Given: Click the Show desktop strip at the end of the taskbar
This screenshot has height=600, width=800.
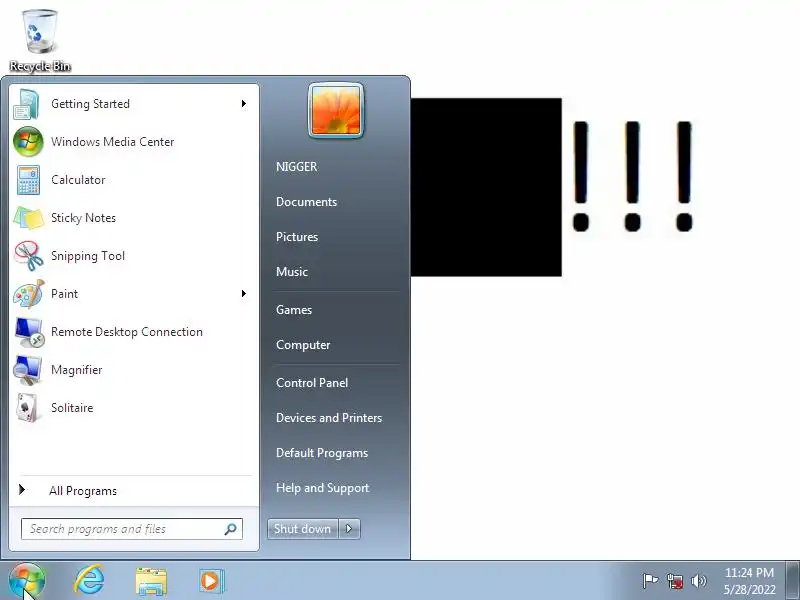Looking at the screenshot, I should tap(793, 581).
